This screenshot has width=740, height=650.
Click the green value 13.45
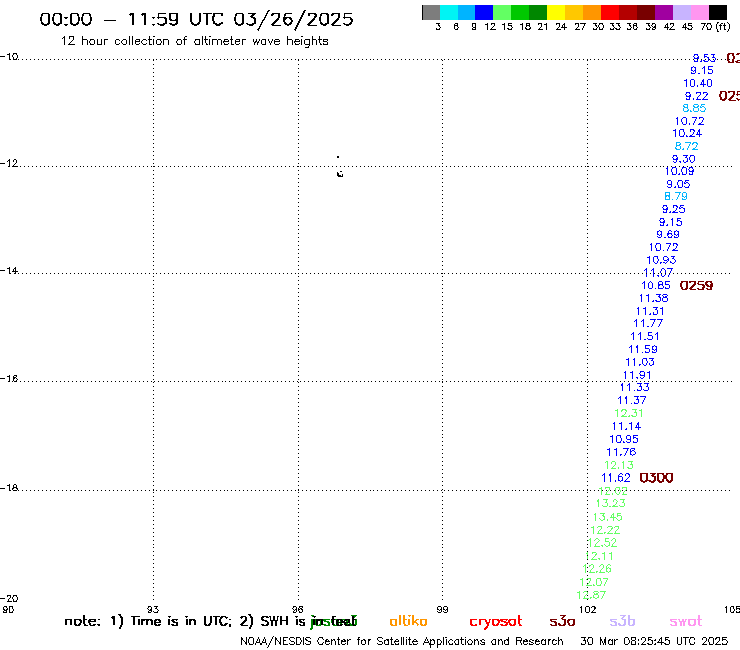[x=608, y=517]
